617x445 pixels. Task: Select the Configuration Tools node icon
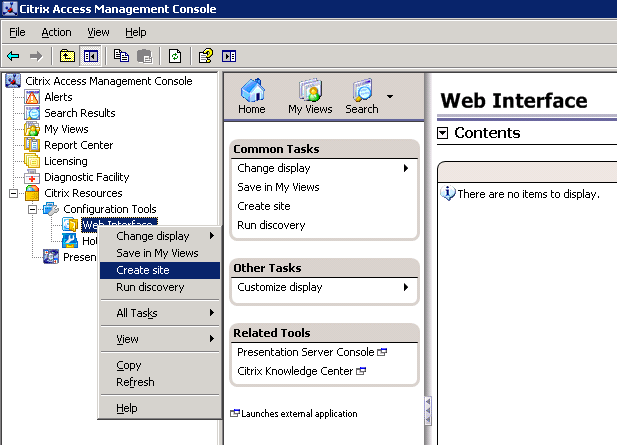click(51, 209)
